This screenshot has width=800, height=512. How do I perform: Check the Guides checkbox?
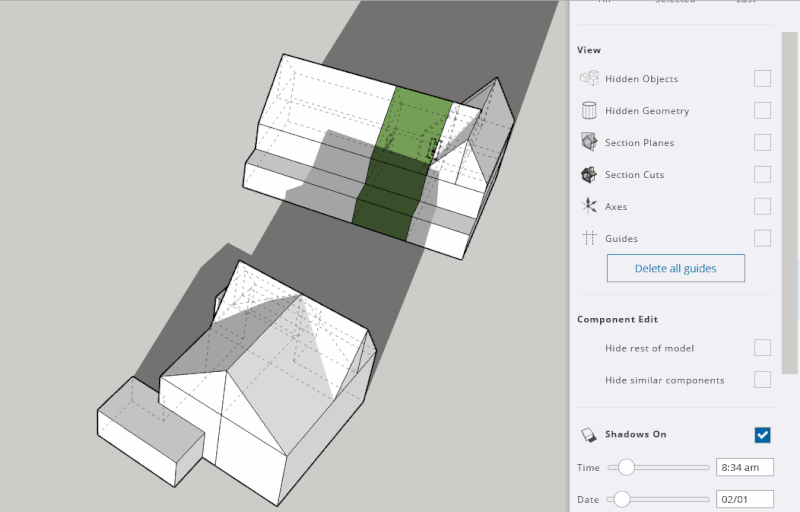[x=762, y=238]
